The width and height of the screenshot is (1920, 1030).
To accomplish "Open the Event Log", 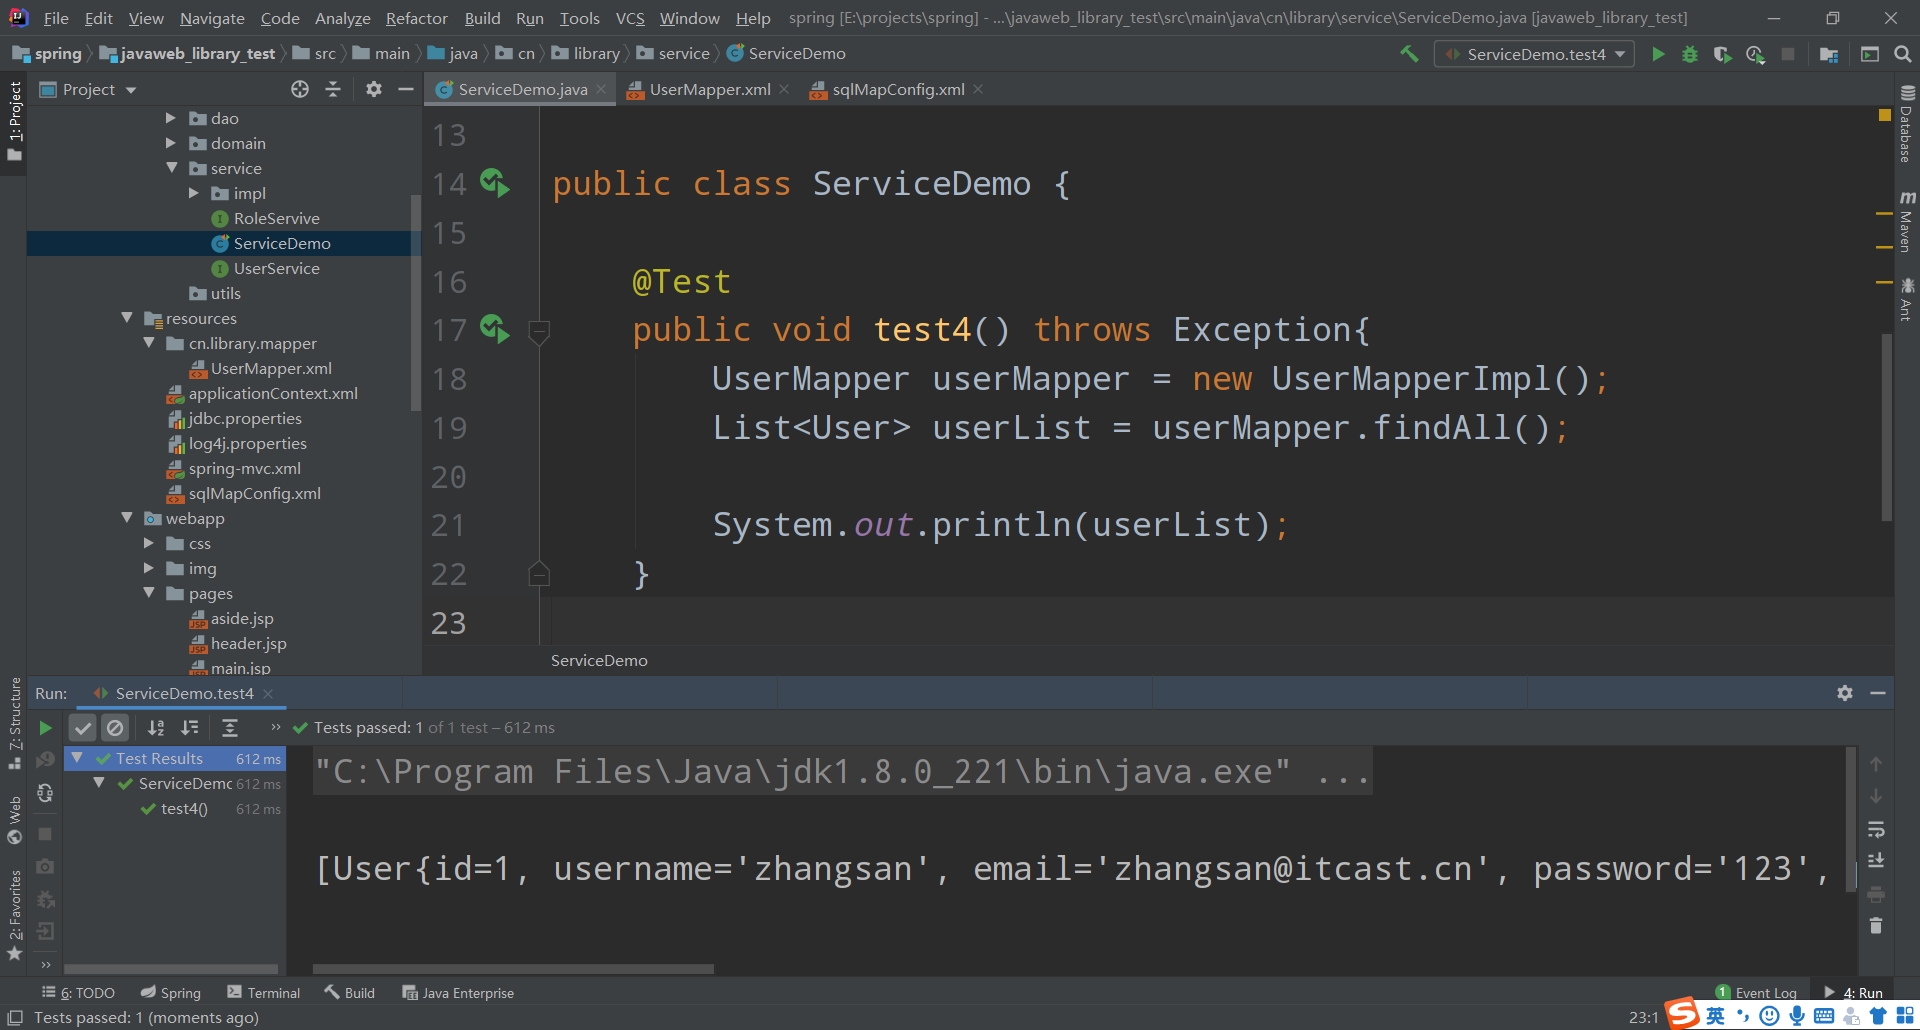I will tap(1766, 992).
